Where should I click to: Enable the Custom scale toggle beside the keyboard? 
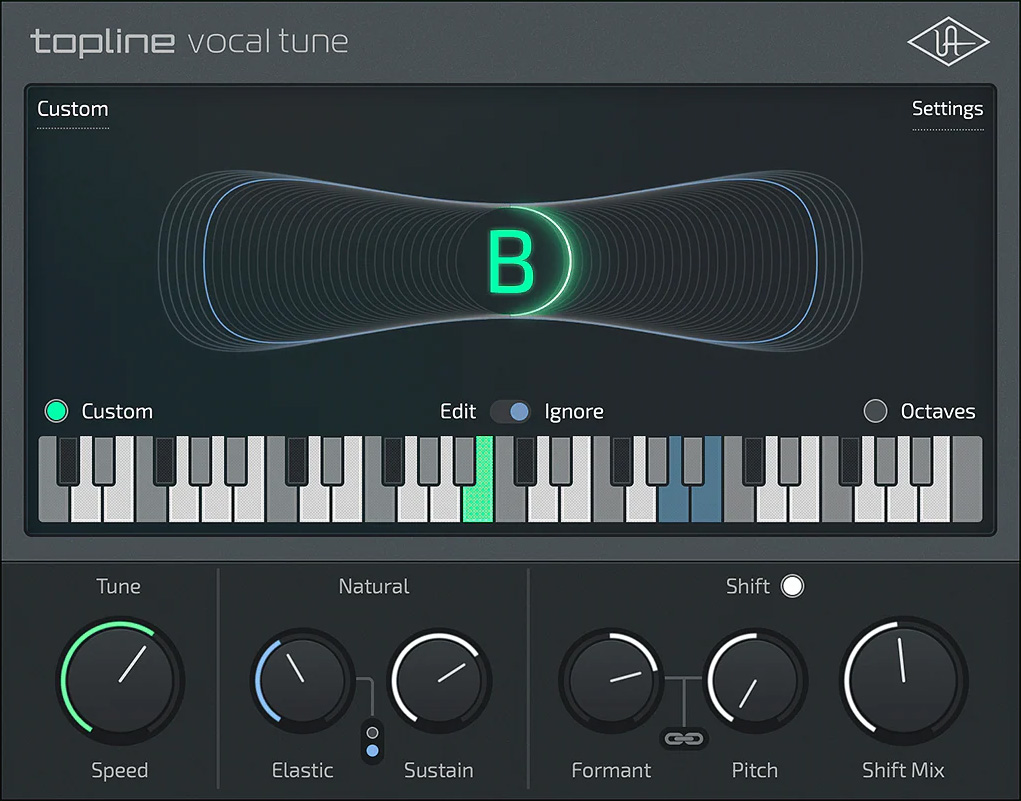[57, 411]
